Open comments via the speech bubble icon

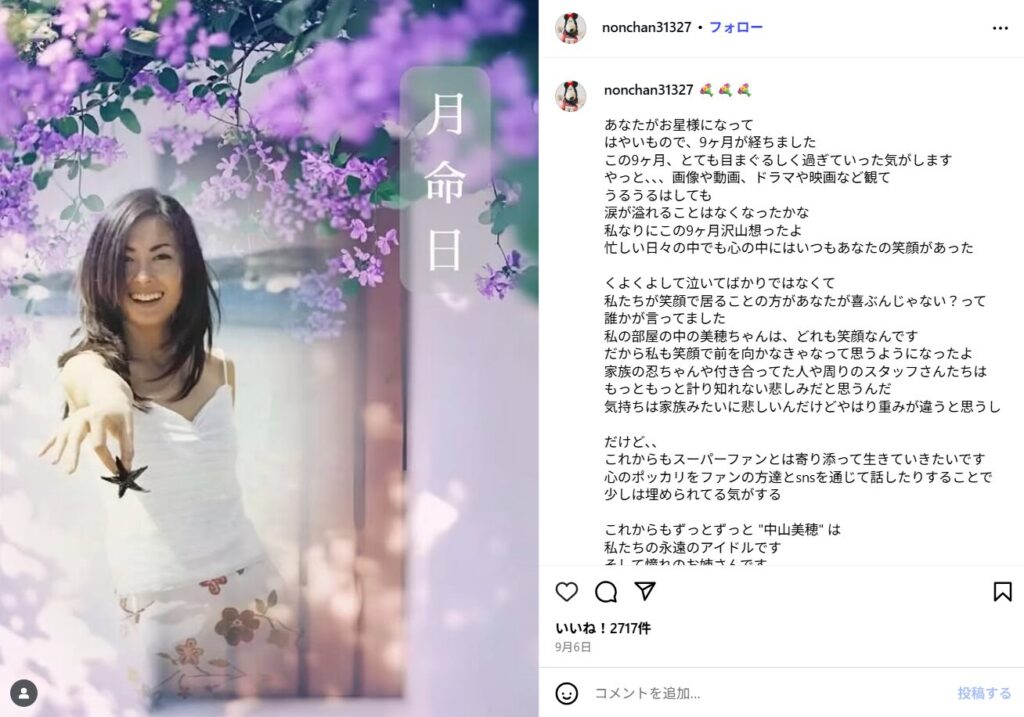point(606,592)
